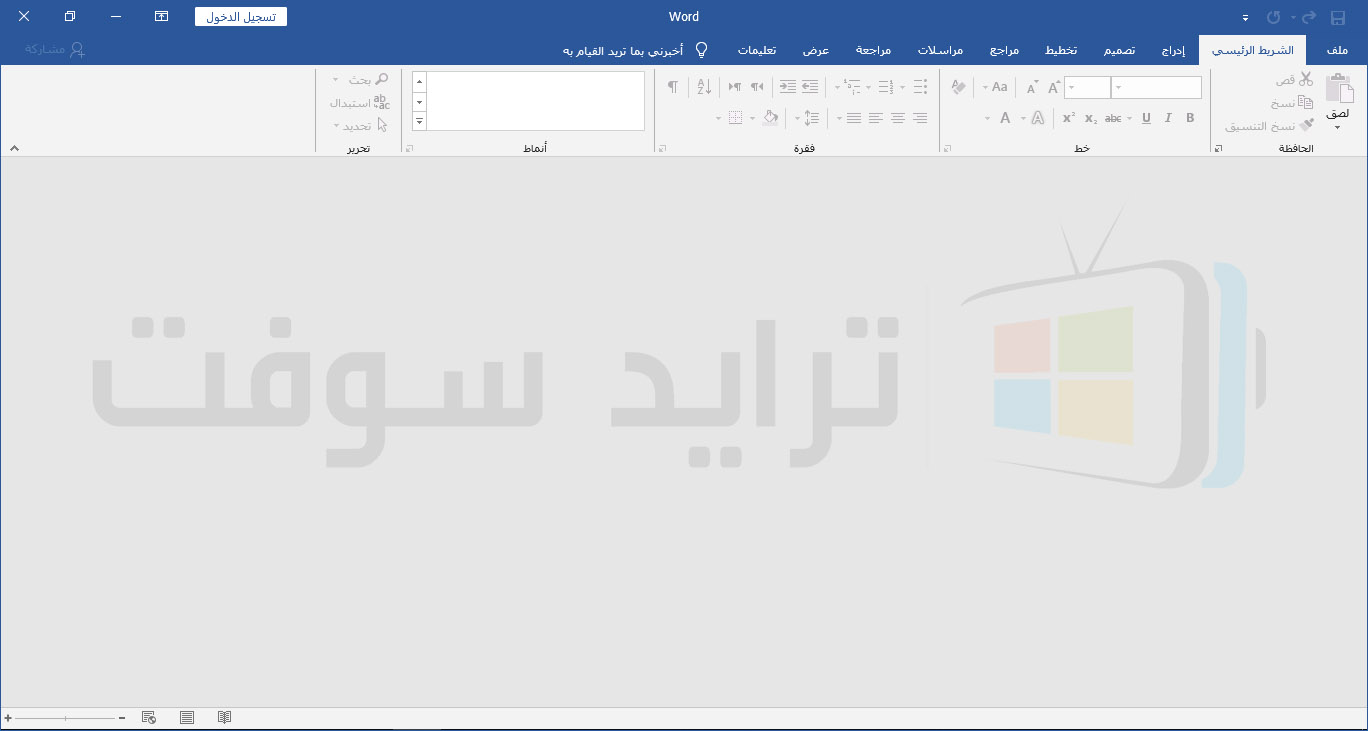
Task: Open Customize Quick Access Toolbar arrow
Action: point(1245,18)
